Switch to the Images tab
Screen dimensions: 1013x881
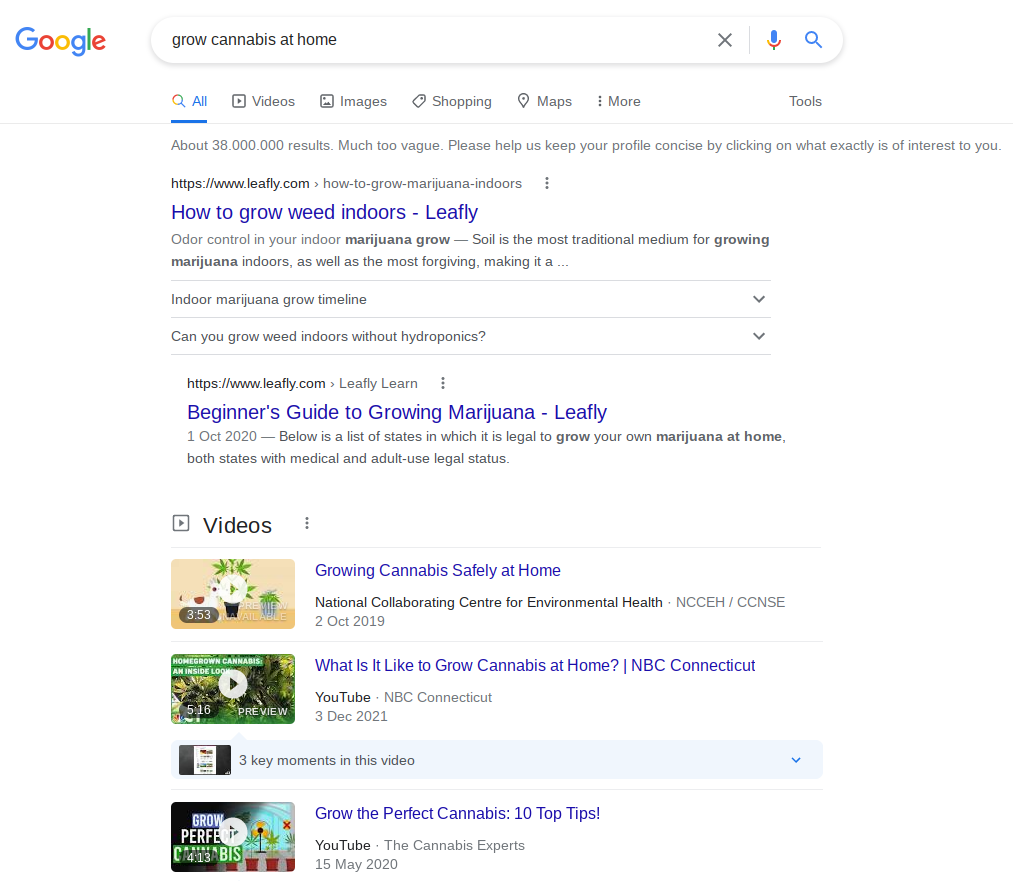(353, 101)
